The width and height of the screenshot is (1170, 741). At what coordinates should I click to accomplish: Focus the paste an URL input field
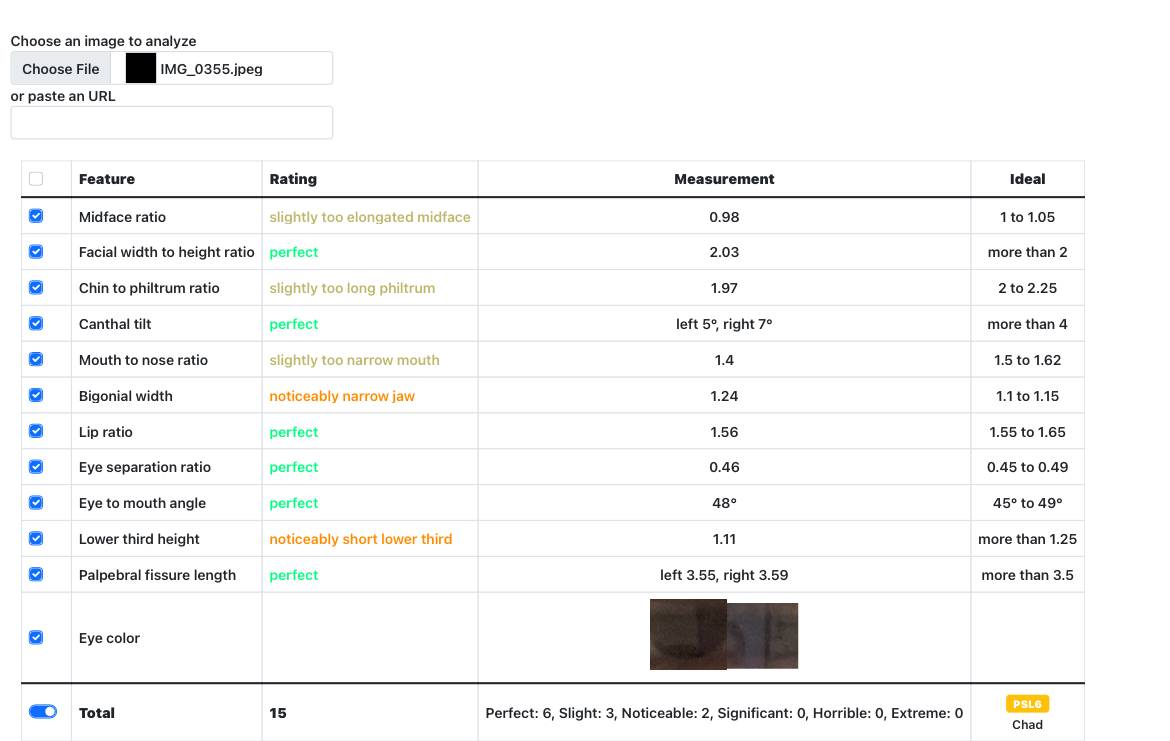pos(172,122)
